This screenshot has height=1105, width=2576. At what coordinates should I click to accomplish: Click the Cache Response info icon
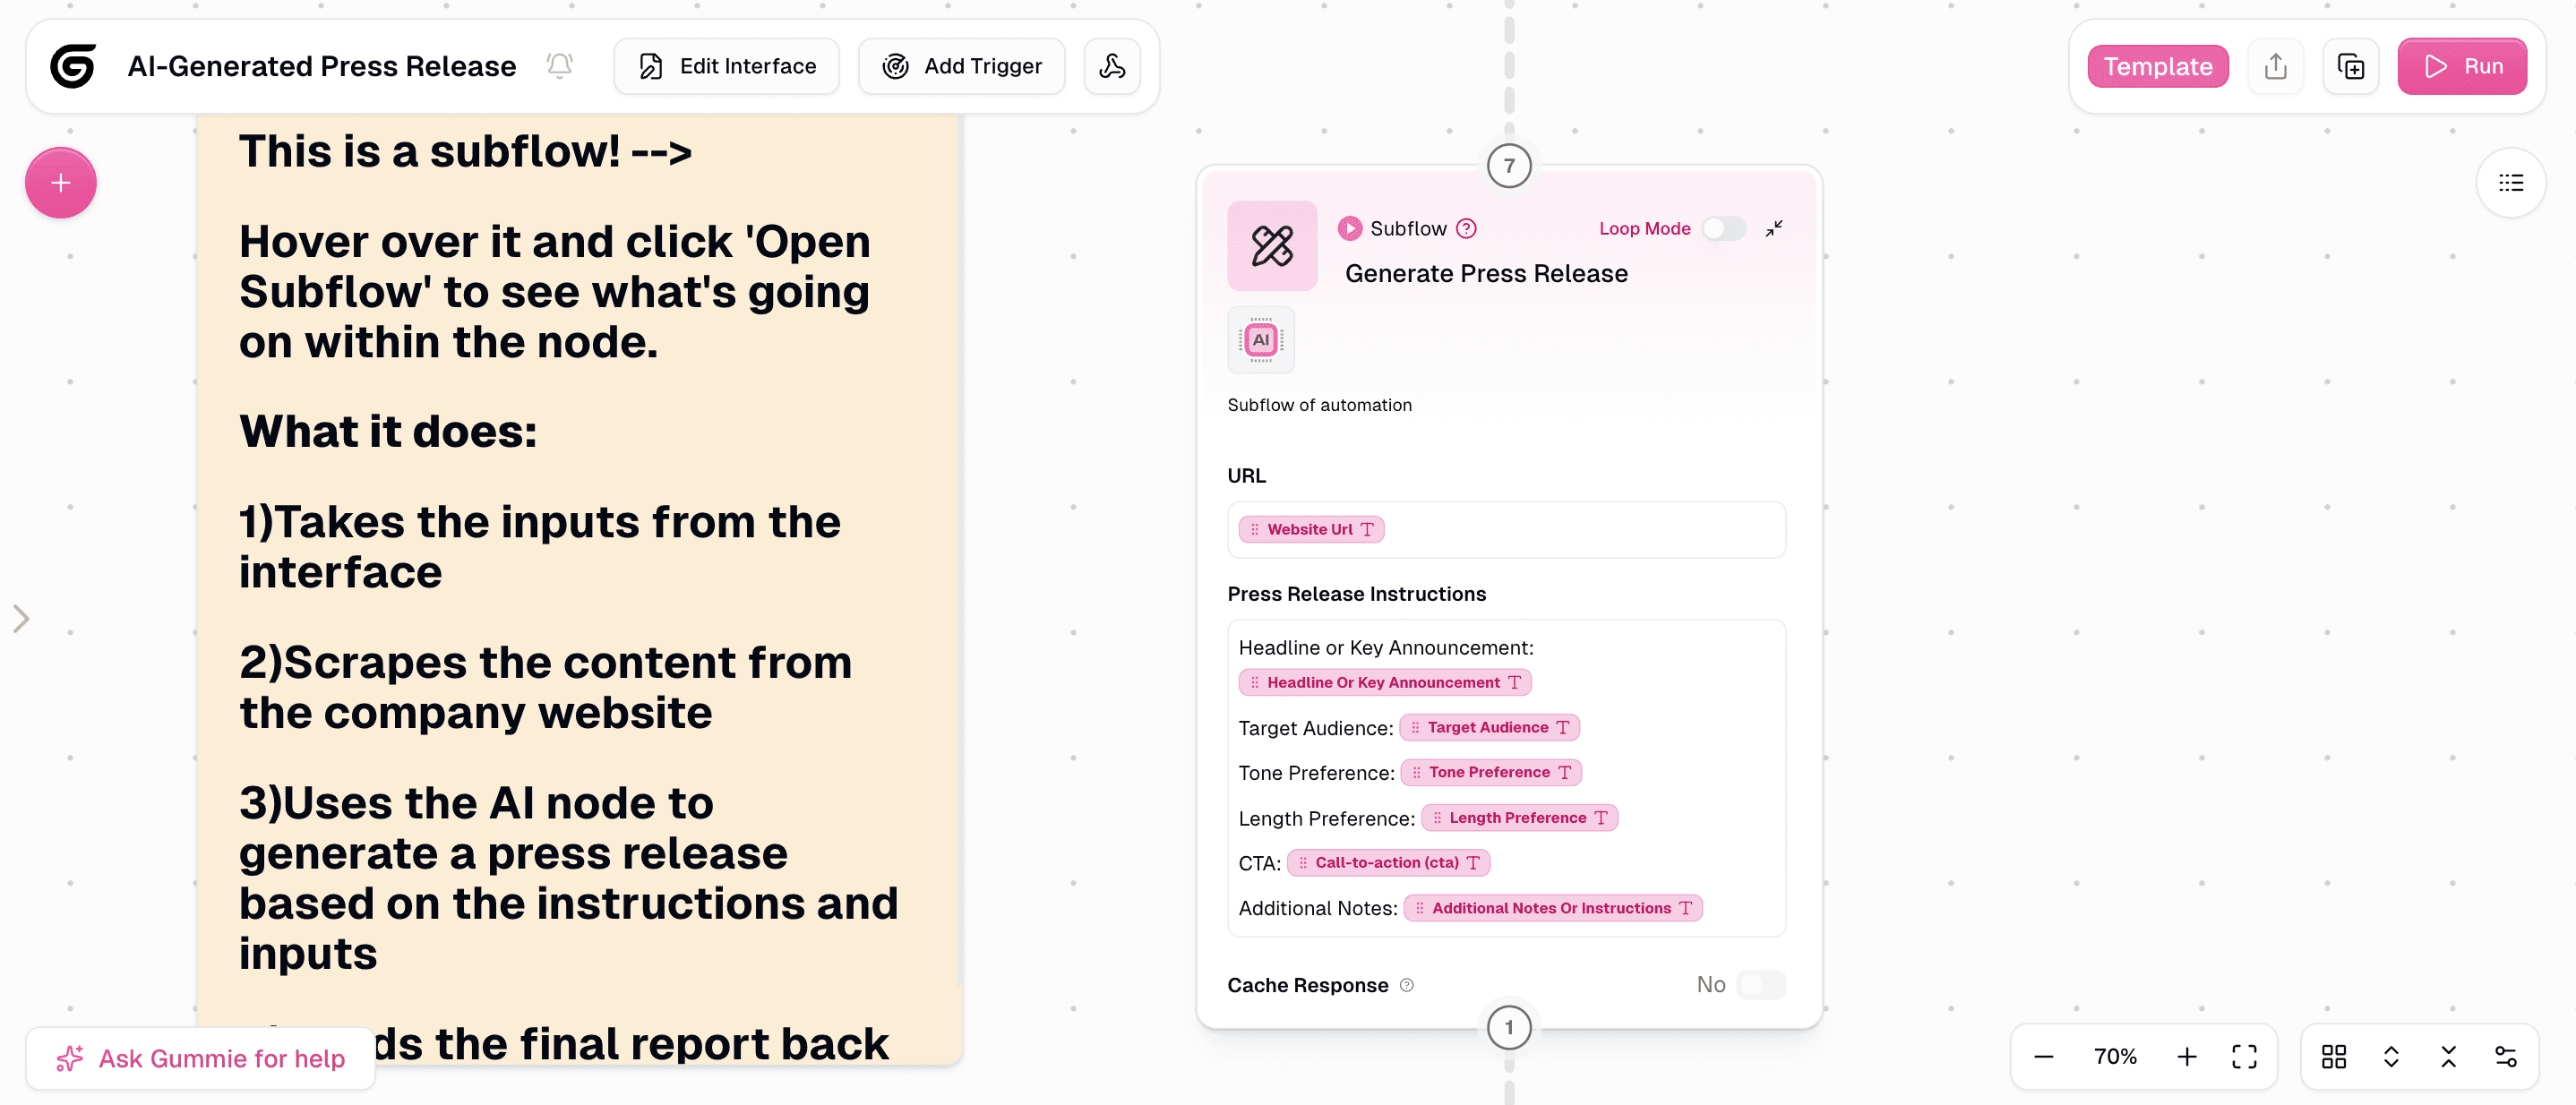[x=1407, y=986]
